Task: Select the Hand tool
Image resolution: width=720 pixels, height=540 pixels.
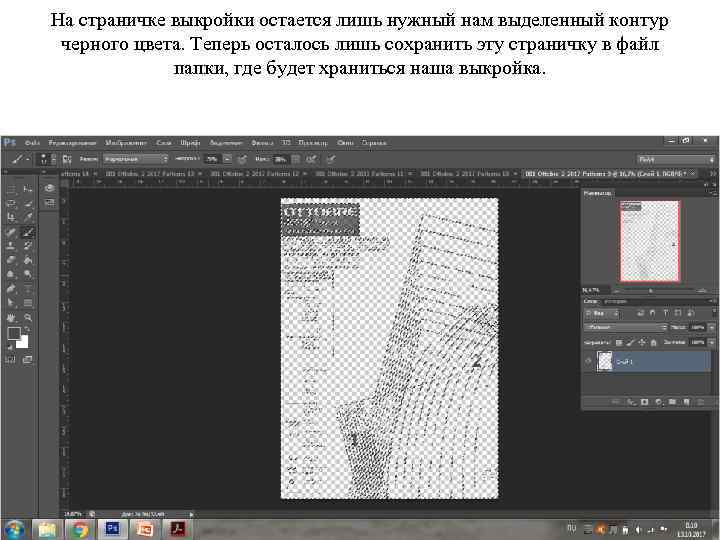Action: (10, 316)
